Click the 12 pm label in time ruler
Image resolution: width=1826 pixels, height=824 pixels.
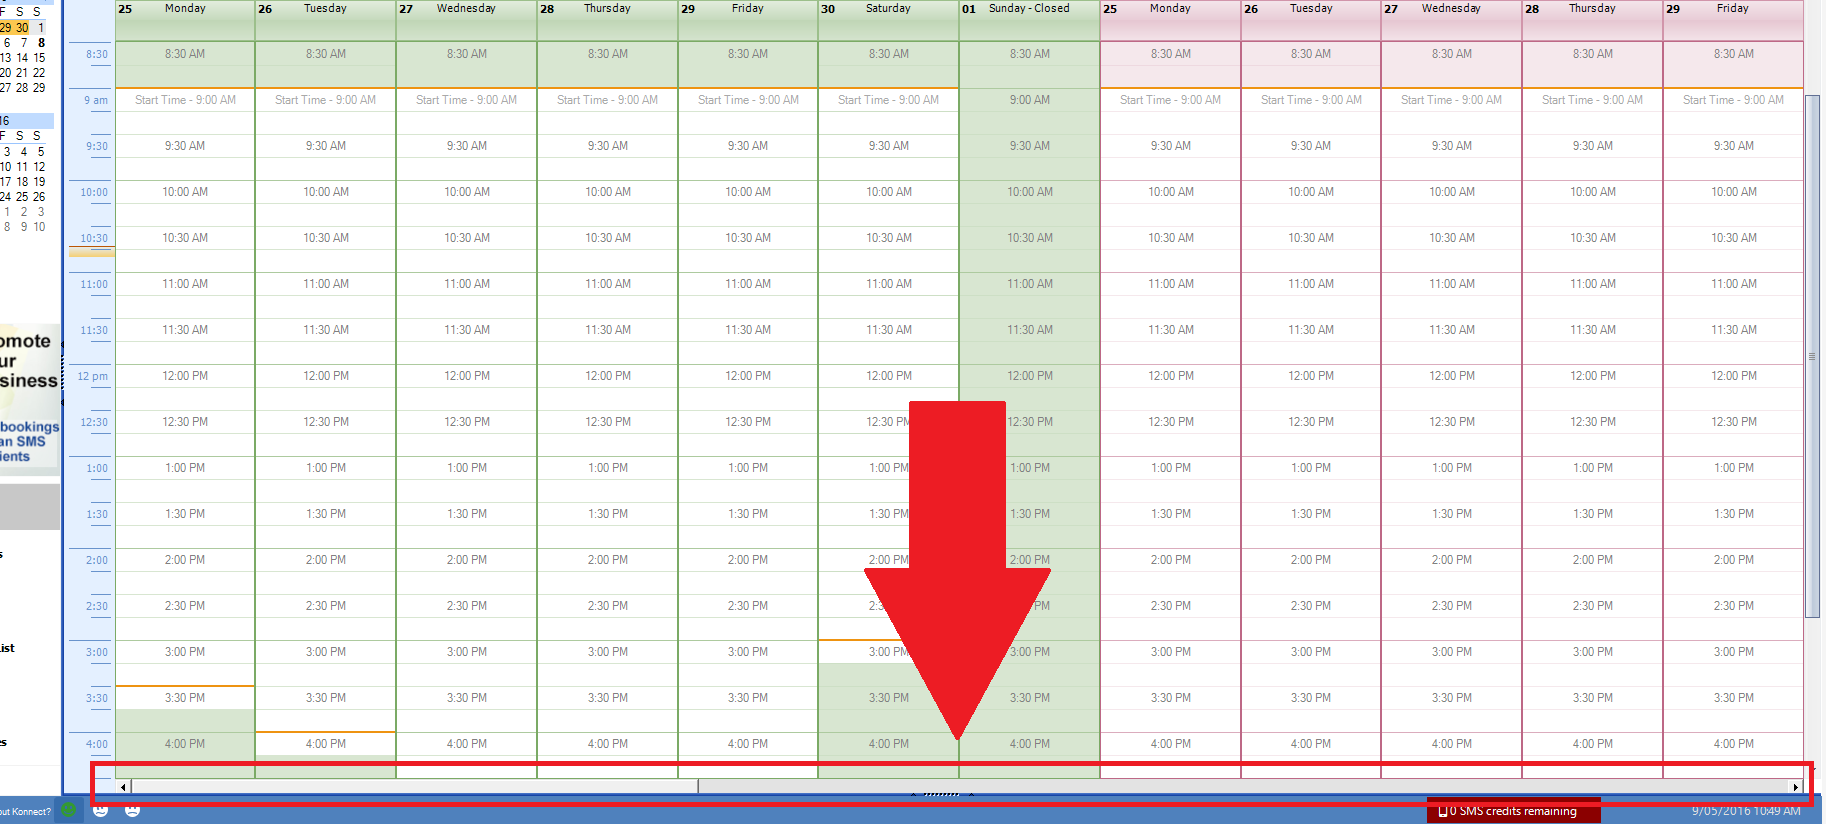92,377
